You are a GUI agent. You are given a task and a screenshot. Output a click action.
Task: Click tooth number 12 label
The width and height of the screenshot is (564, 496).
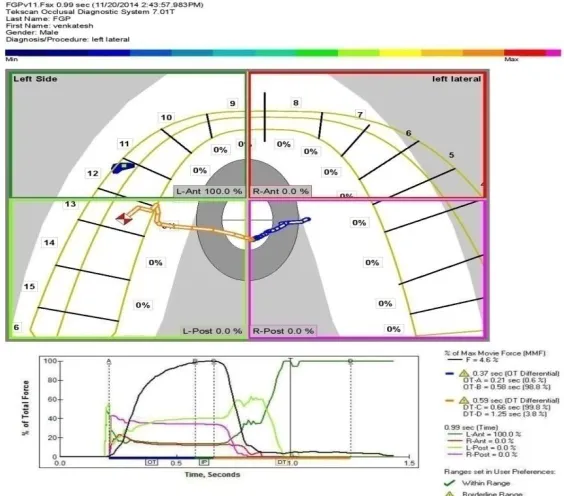(93, 173)
